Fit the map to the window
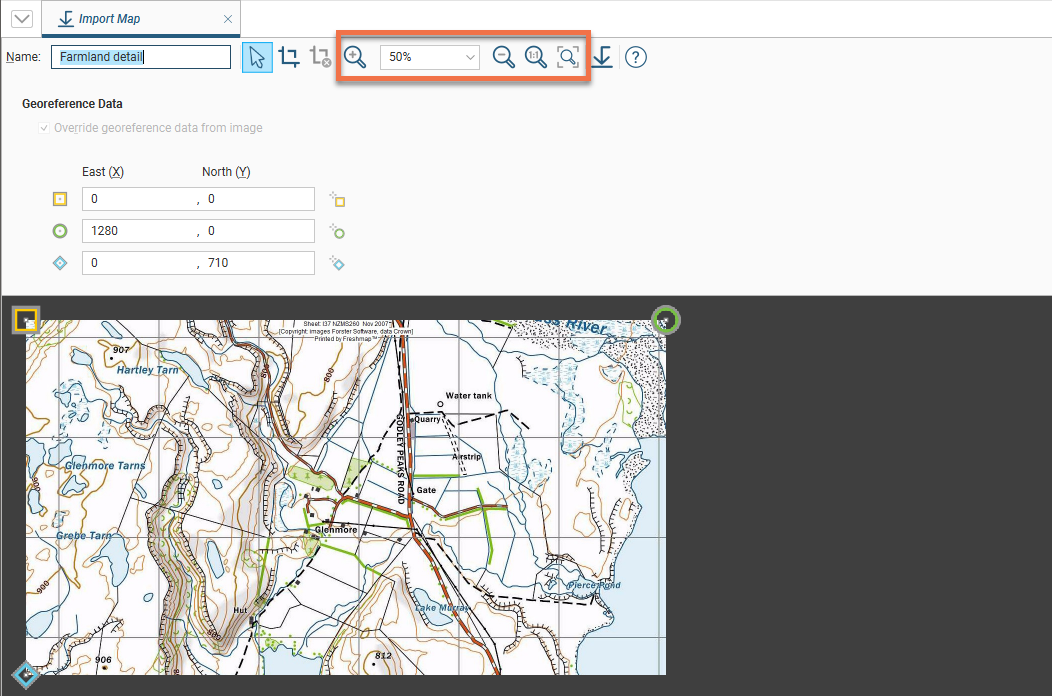The width and height of the screenshot is (1052, 696). (568, 57)
